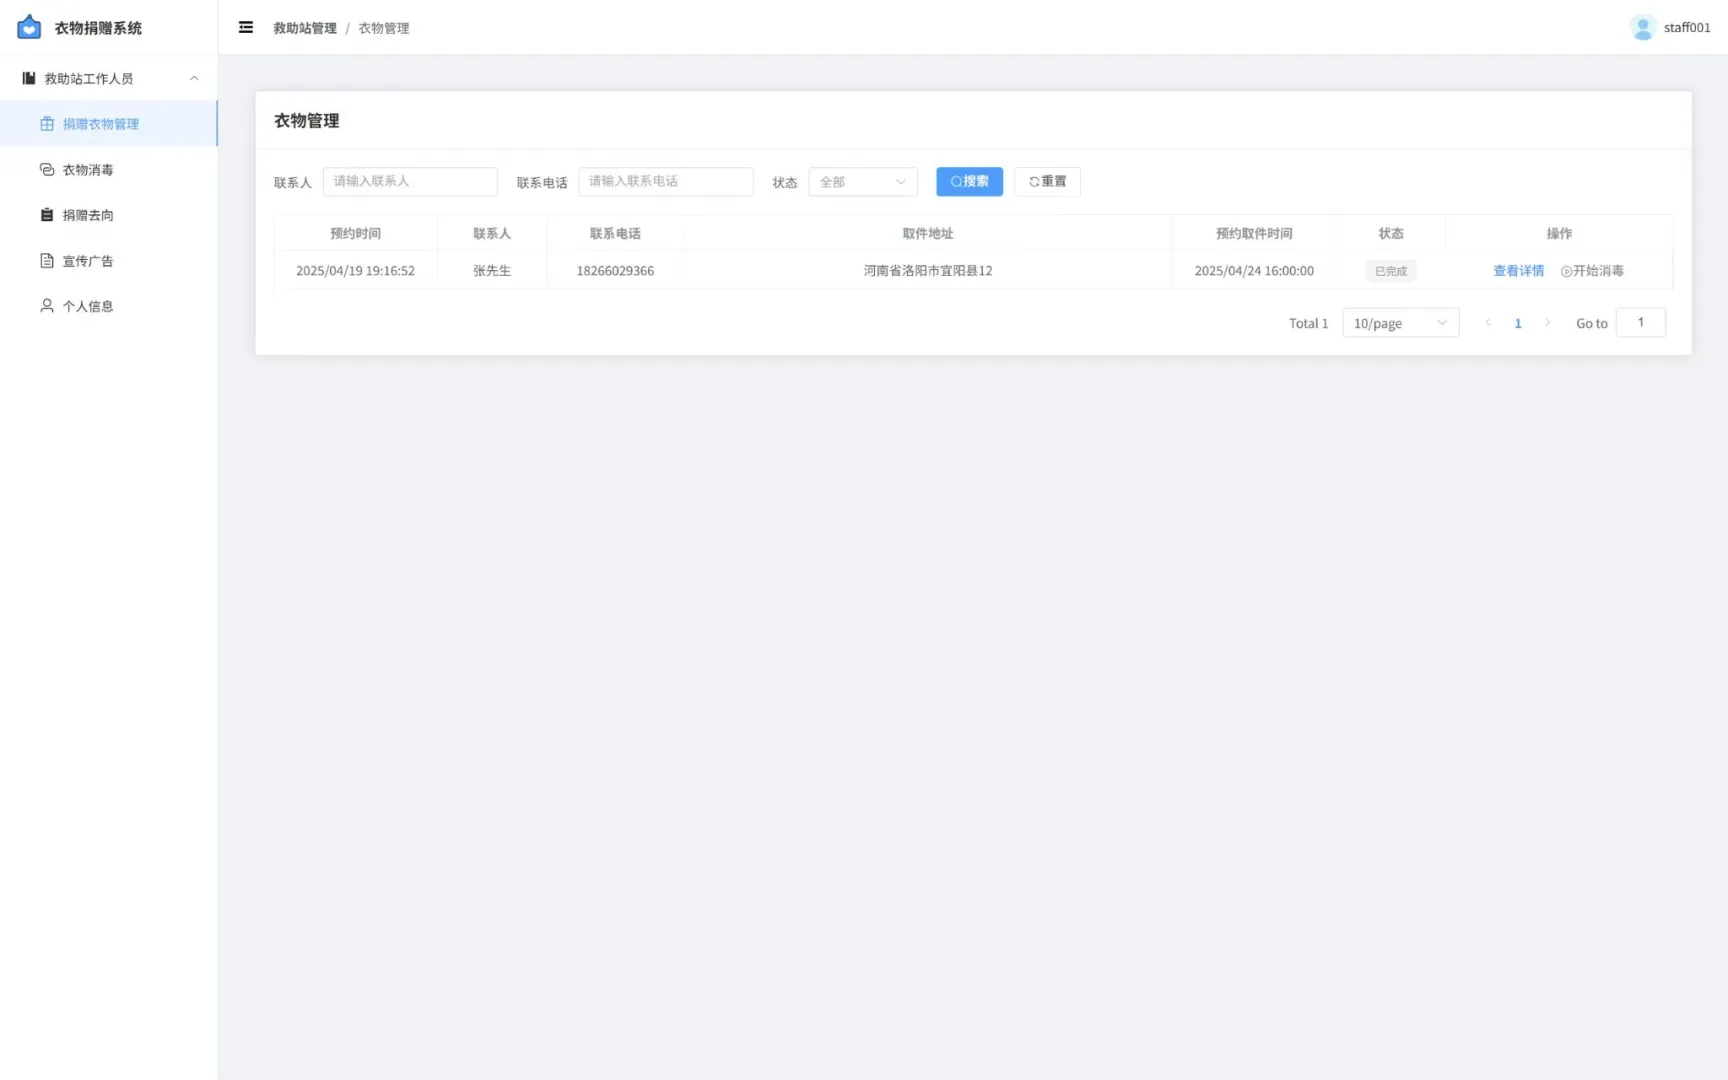Click the phone number 18266029366
This screenshot has width=1728, height=1080.
pos(615,271)
